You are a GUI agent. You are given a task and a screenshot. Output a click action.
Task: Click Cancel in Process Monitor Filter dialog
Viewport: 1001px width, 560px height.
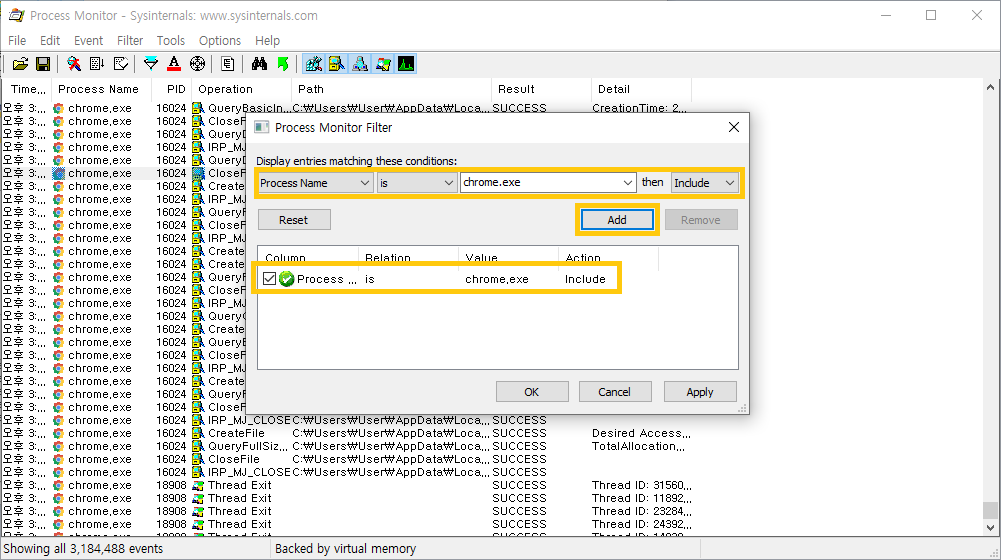coord(614,391)
